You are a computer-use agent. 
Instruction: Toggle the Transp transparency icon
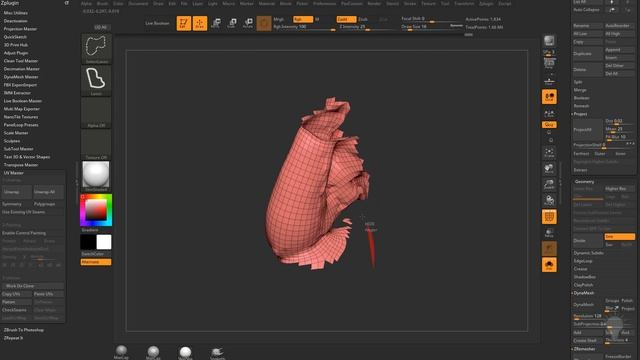click(549, 233)
